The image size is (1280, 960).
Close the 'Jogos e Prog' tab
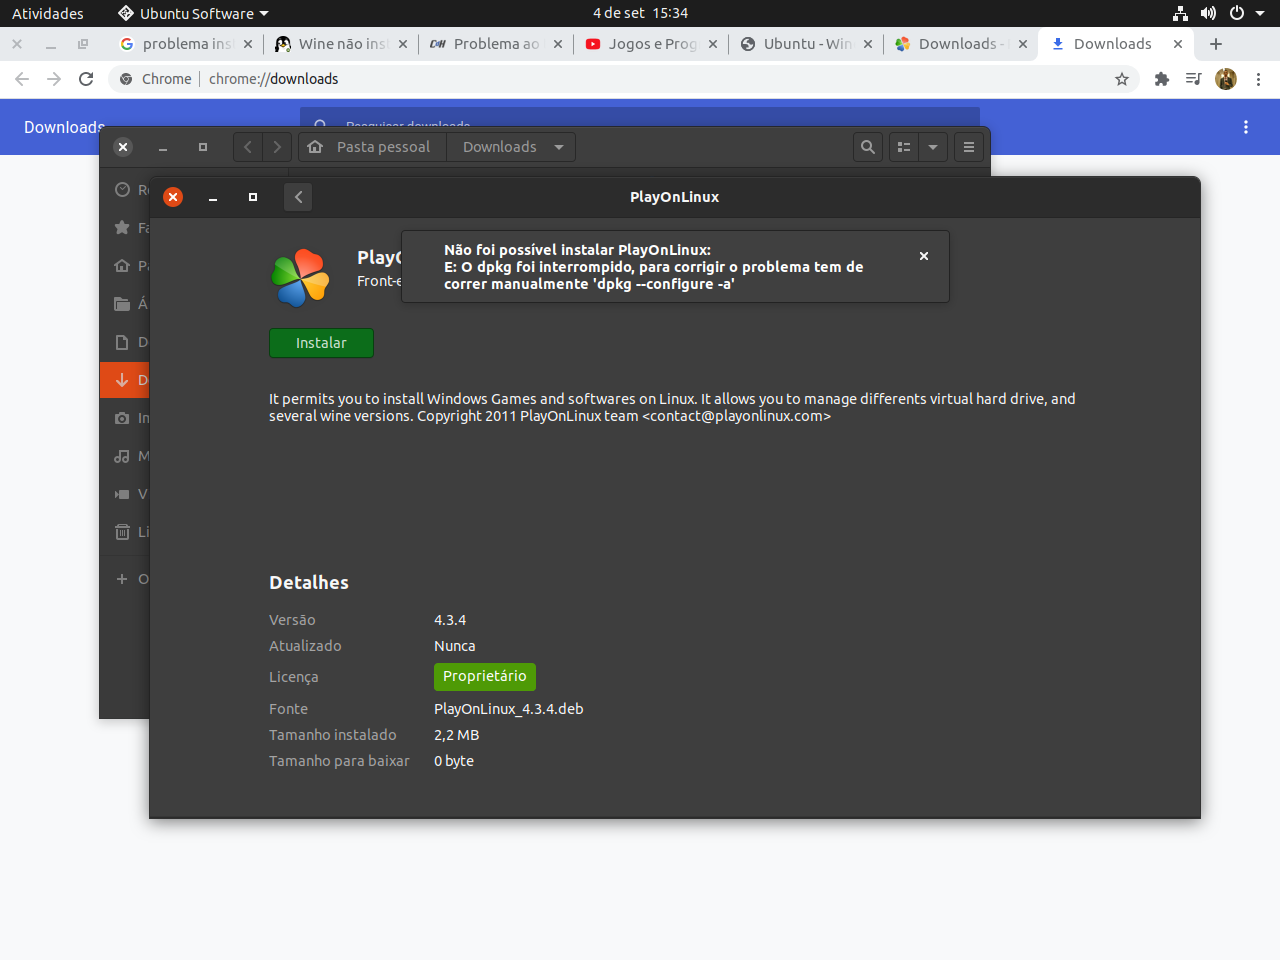[x=713, y=44]
